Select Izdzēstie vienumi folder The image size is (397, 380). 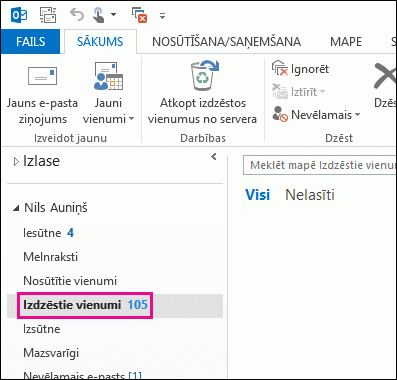point(115,305)
